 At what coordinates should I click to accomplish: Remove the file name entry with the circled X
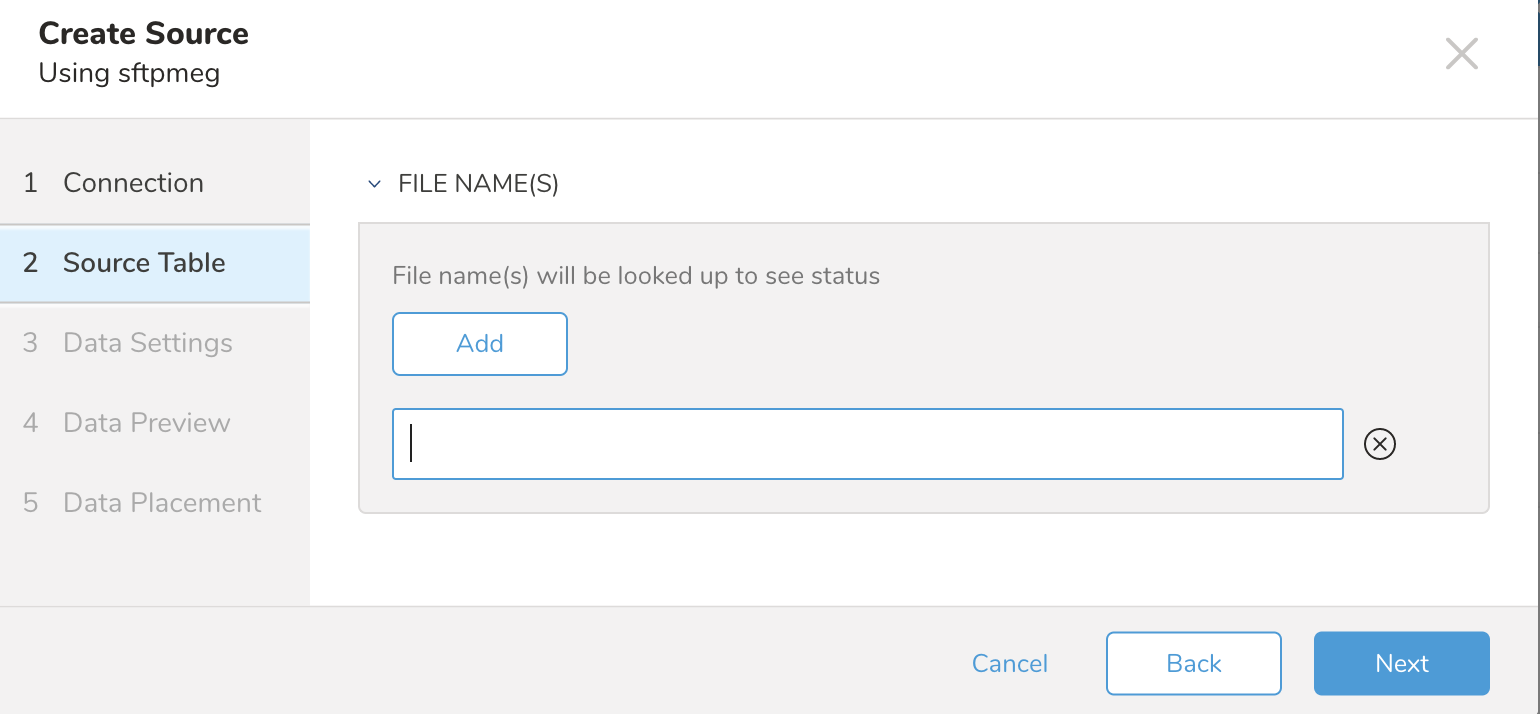1380,444
